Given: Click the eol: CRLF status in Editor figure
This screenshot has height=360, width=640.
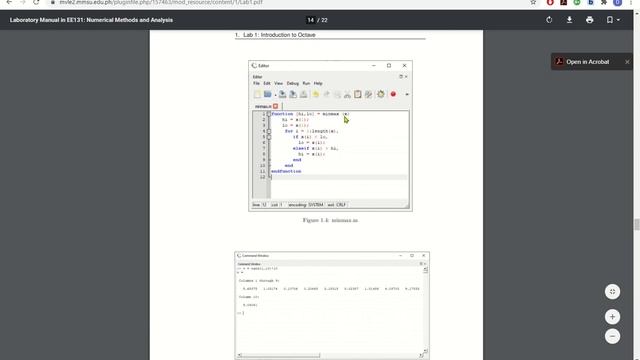Looking at the screenshot, I should (336, 205).
